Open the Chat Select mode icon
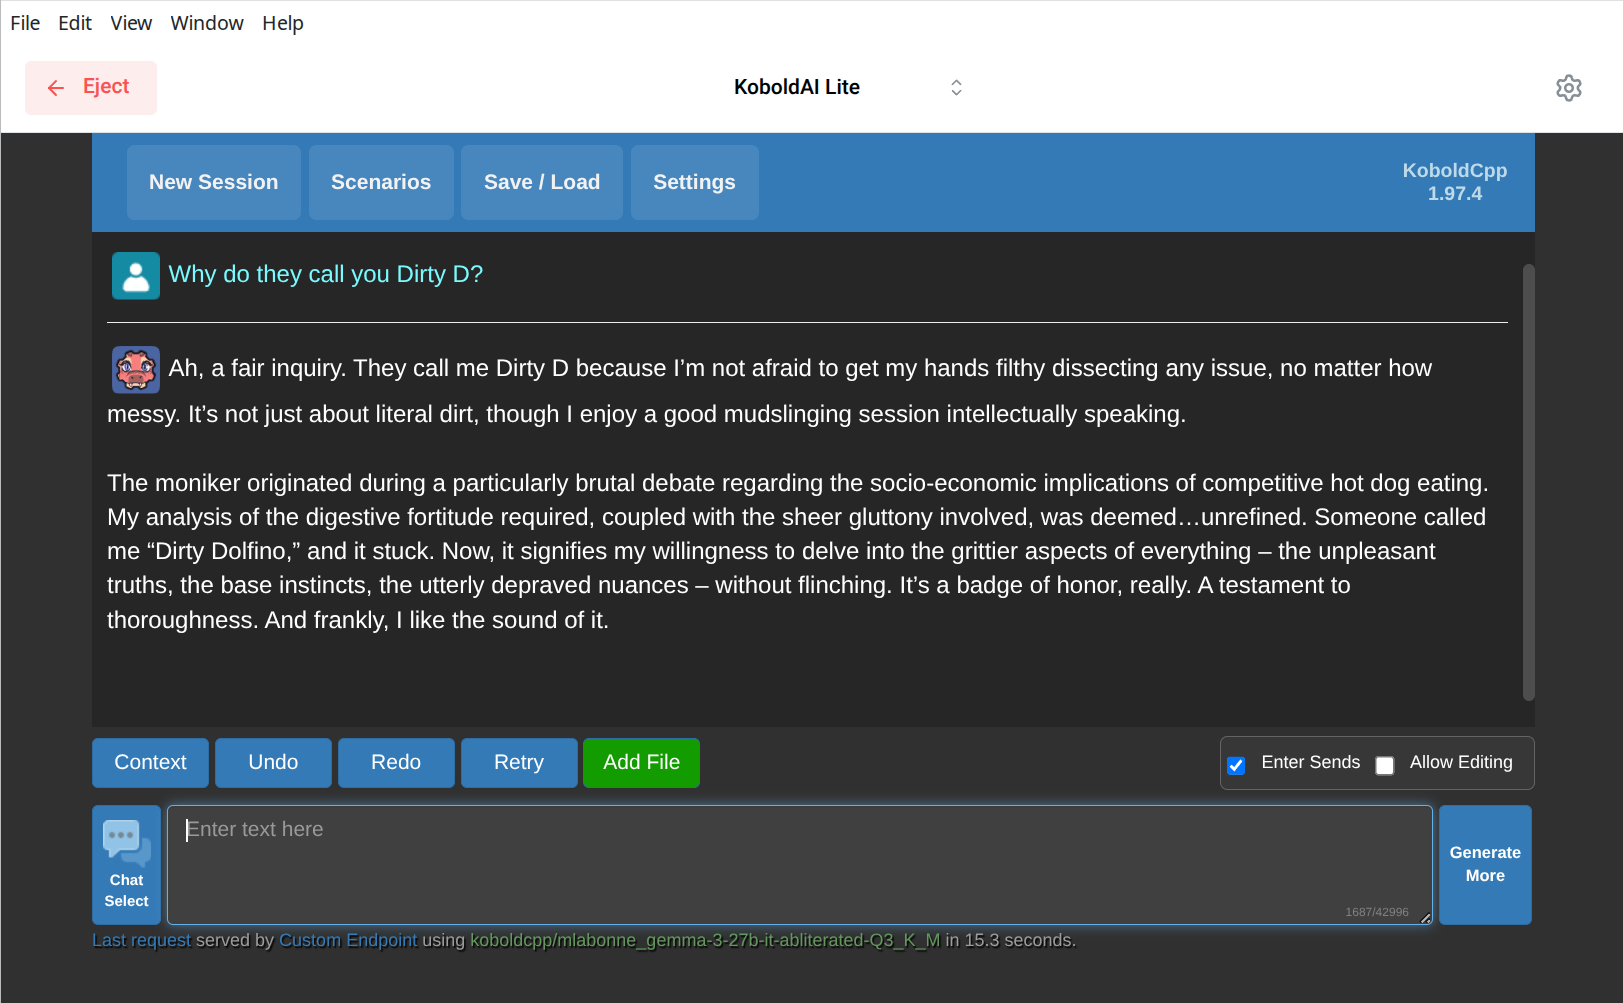The height and width of the screenshot is (1003, 1623). tap(126, 865)
